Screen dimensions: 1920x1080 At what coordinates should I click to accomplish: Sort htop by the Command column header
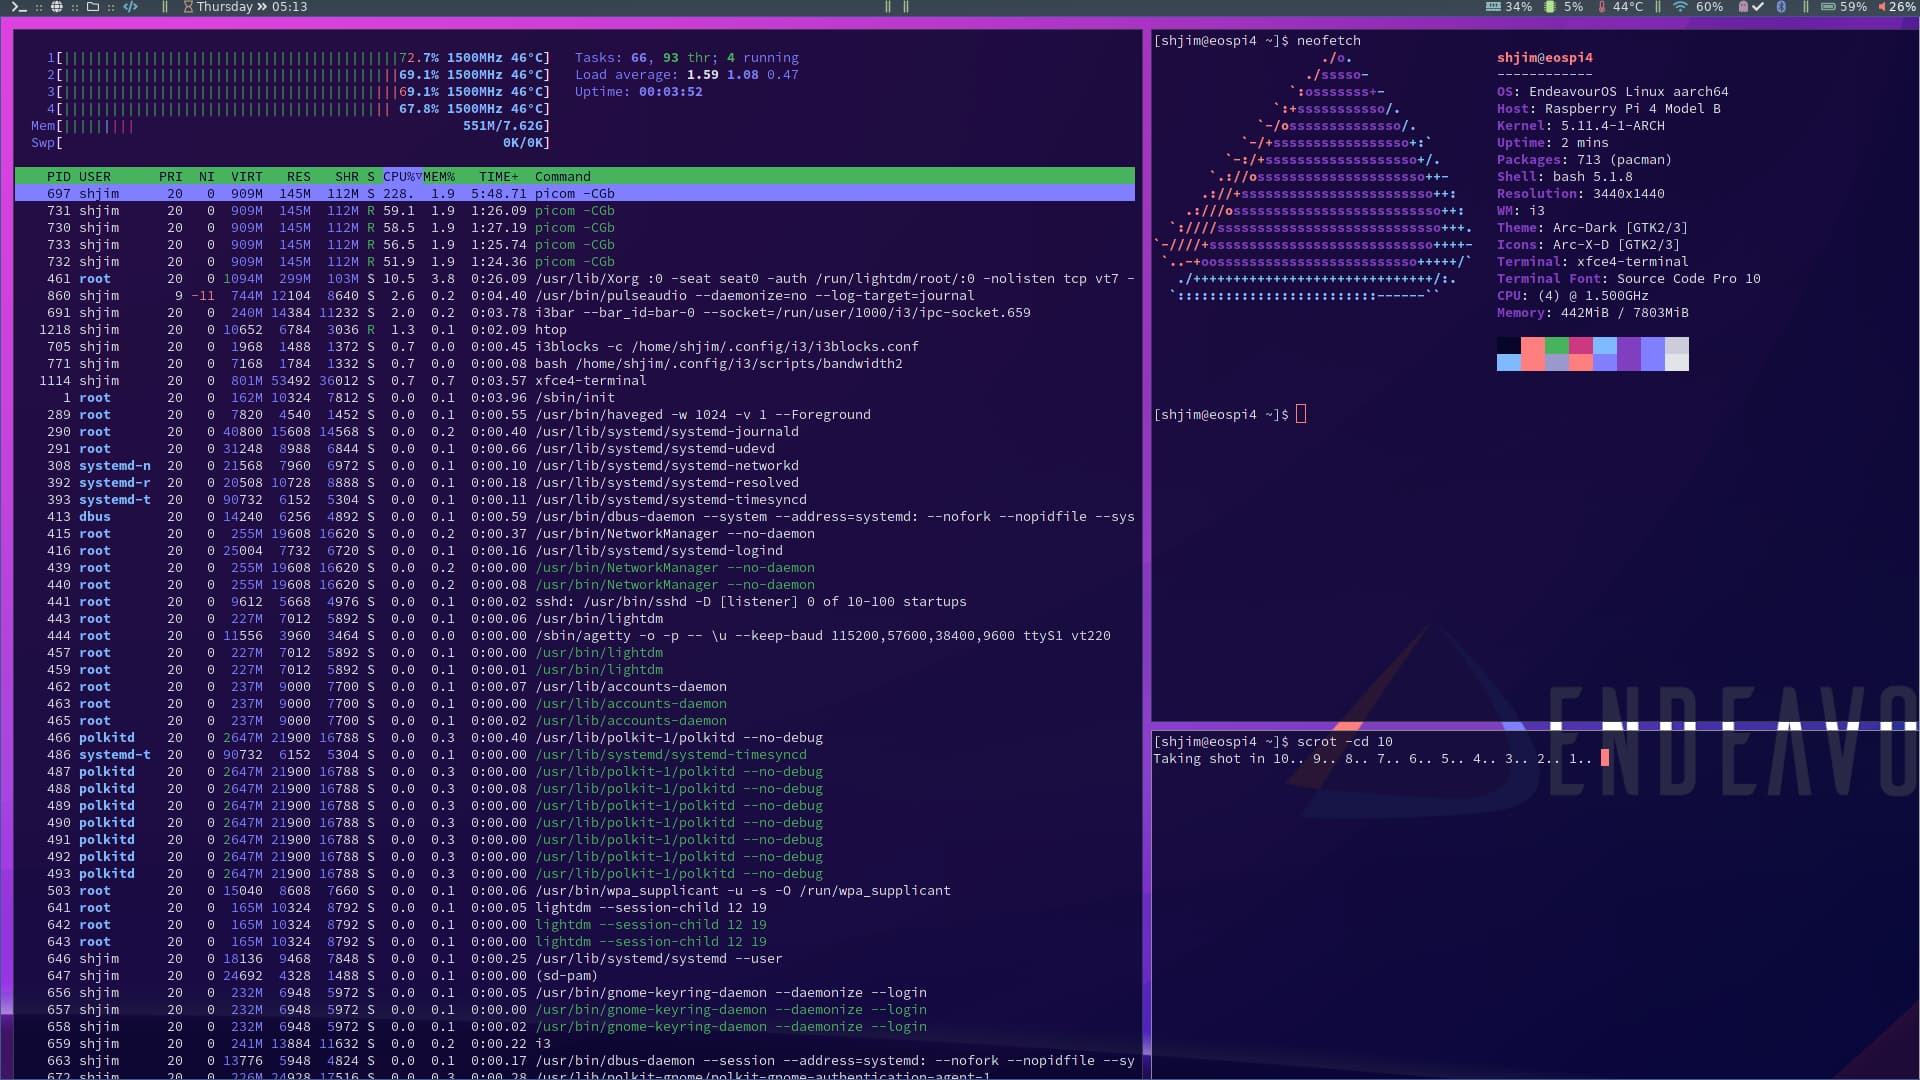pos(563,177)
